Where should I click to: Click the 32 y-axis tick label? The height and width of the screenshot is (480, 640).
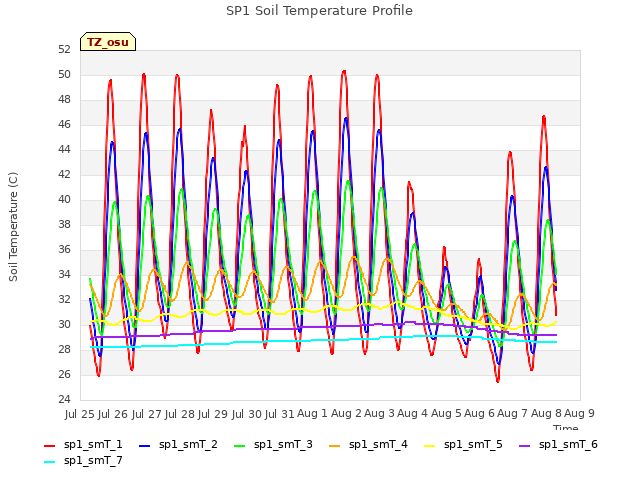[64, 300]
